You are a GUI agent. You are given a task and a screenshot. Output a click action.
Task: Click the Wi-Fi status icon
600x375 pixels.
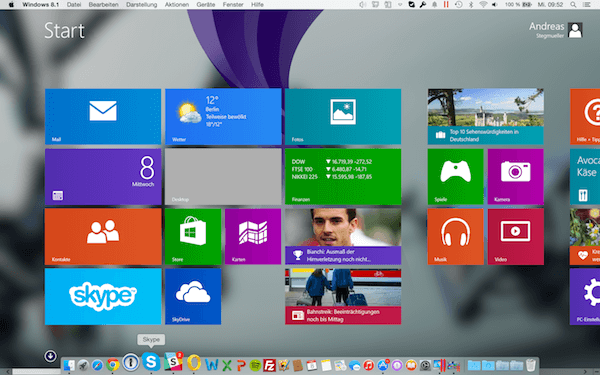483,5
